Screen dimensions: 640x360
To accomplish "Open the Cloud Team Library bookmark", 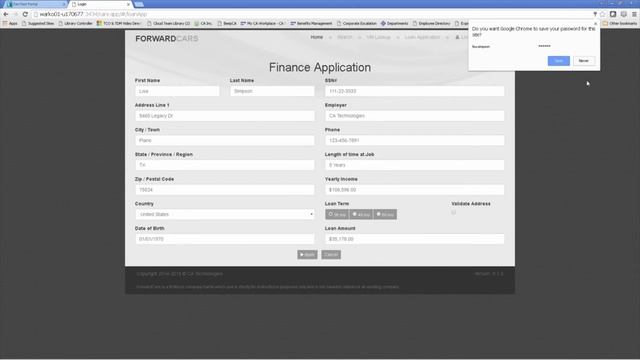I will [x=169, y=23].
